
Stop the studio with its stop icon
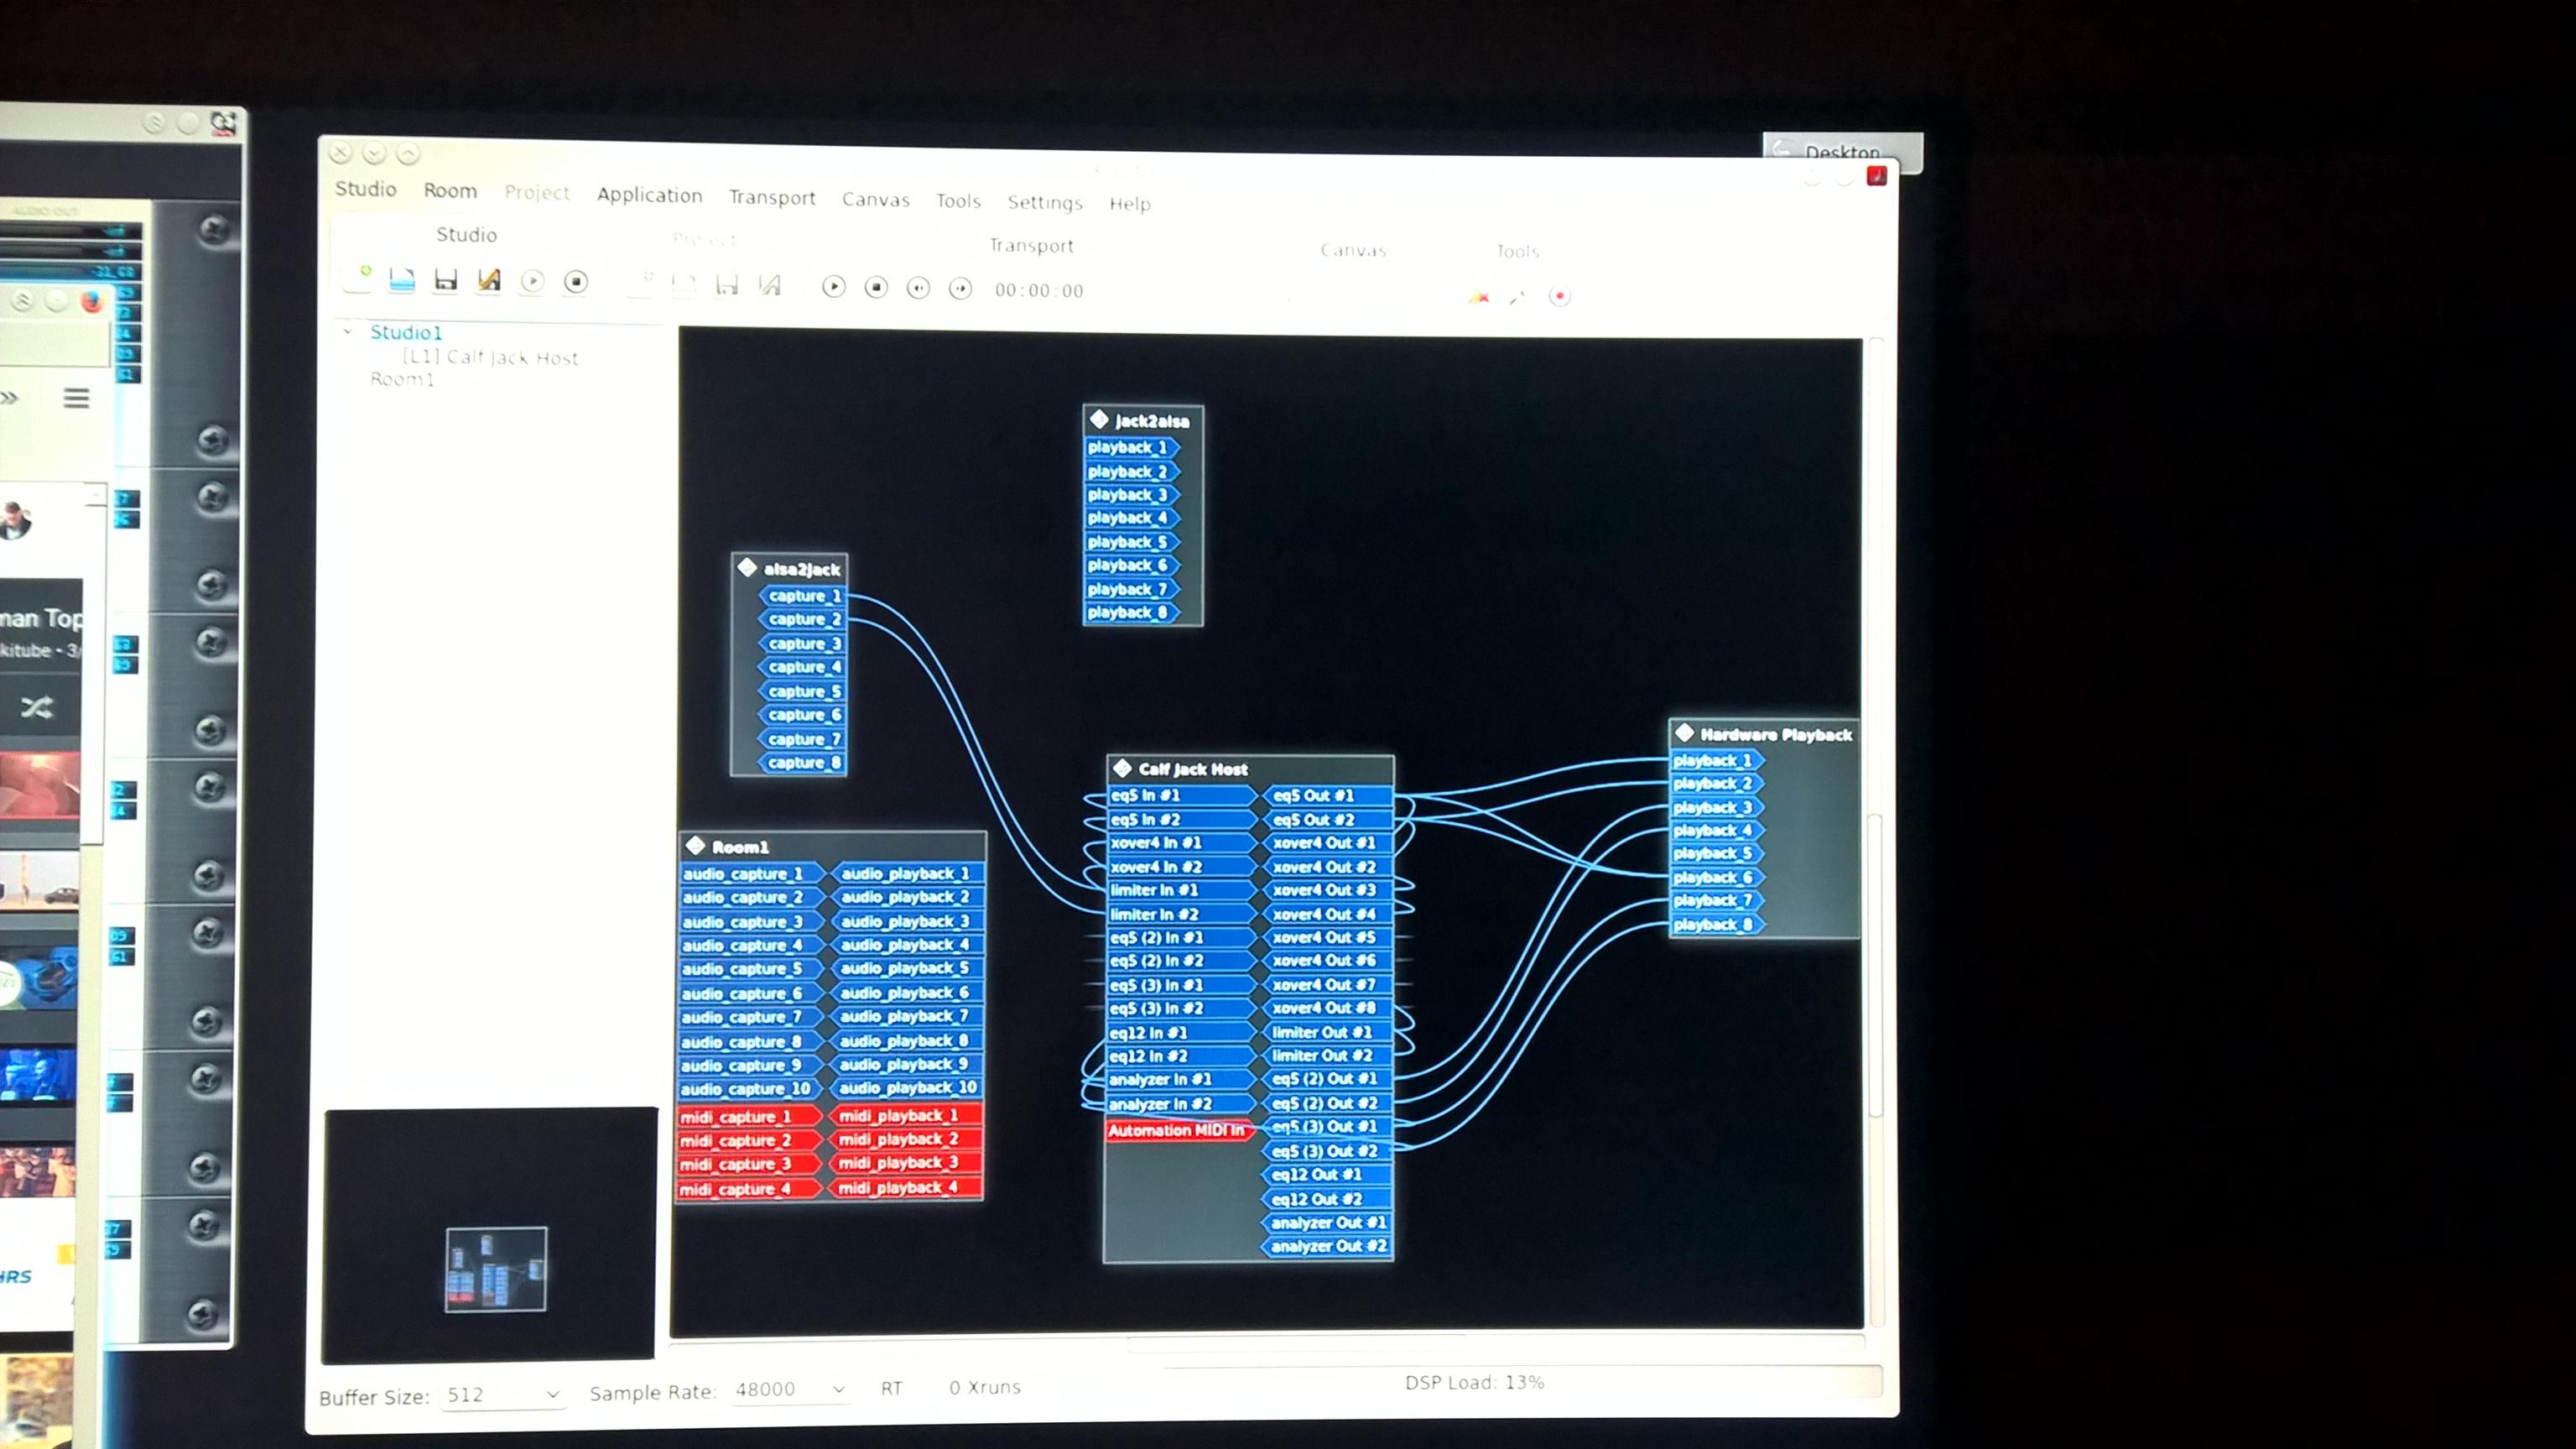pos(576,283)
